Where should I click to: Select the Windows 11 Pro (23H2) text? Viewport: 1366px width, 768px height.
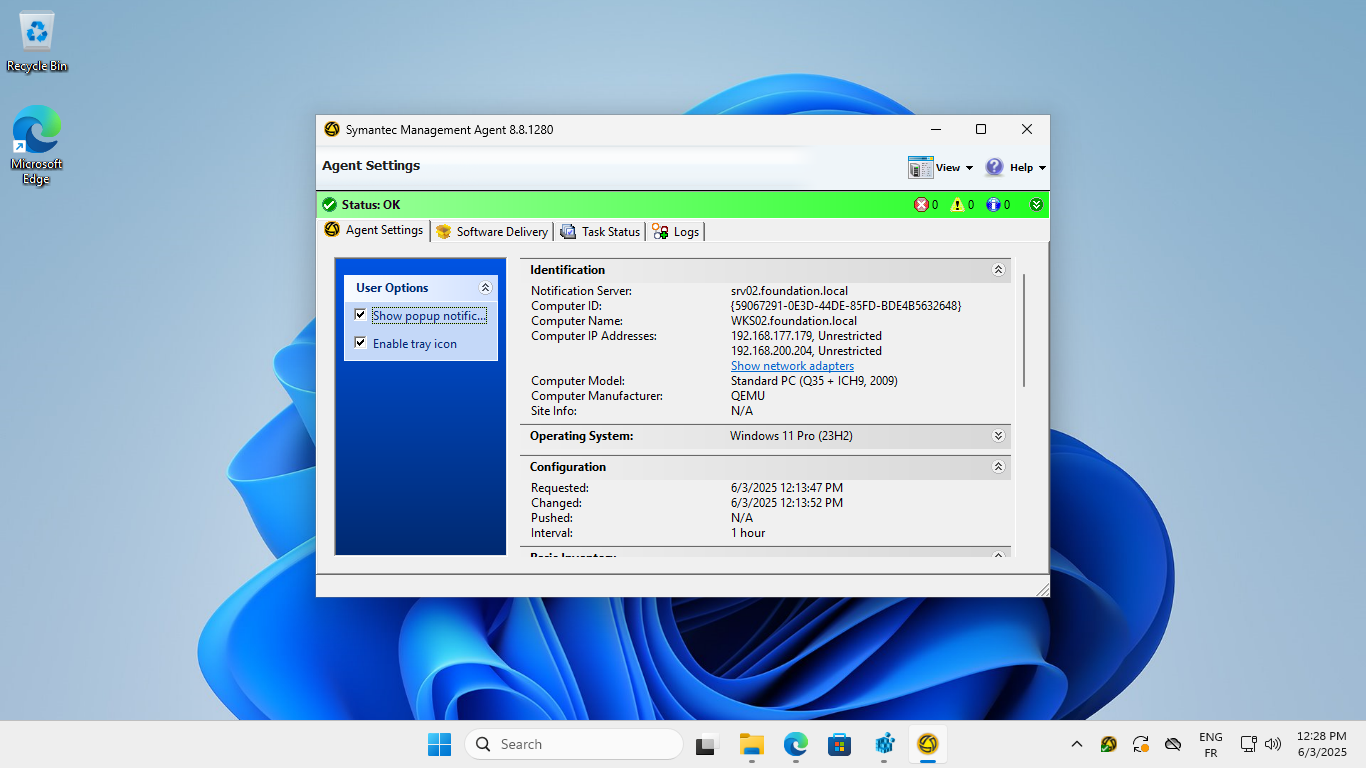pyautogui.click(x=791, y=436)
